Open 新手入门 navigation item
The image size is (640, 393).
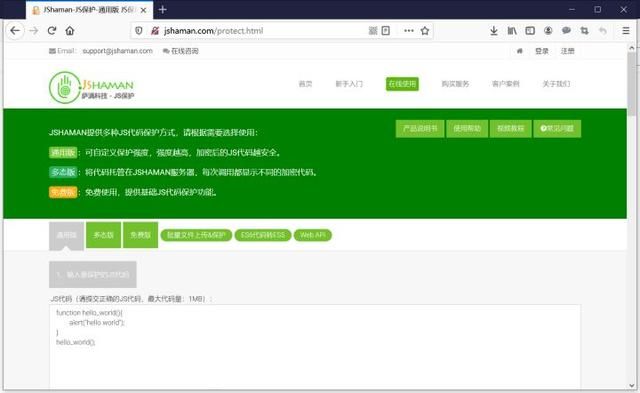point(349,84)
